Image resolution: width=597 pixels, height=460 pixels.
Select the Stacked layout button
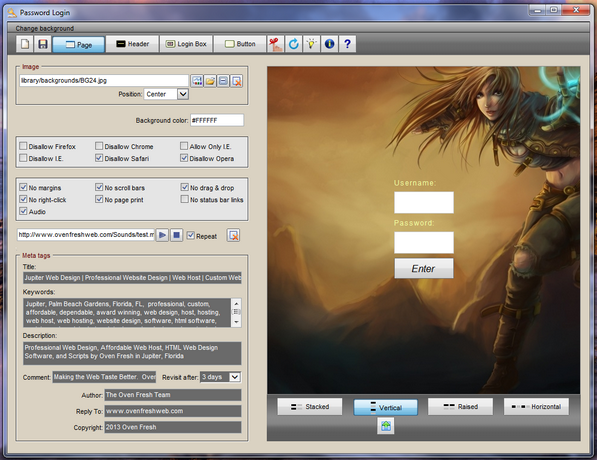pos(310,407)
